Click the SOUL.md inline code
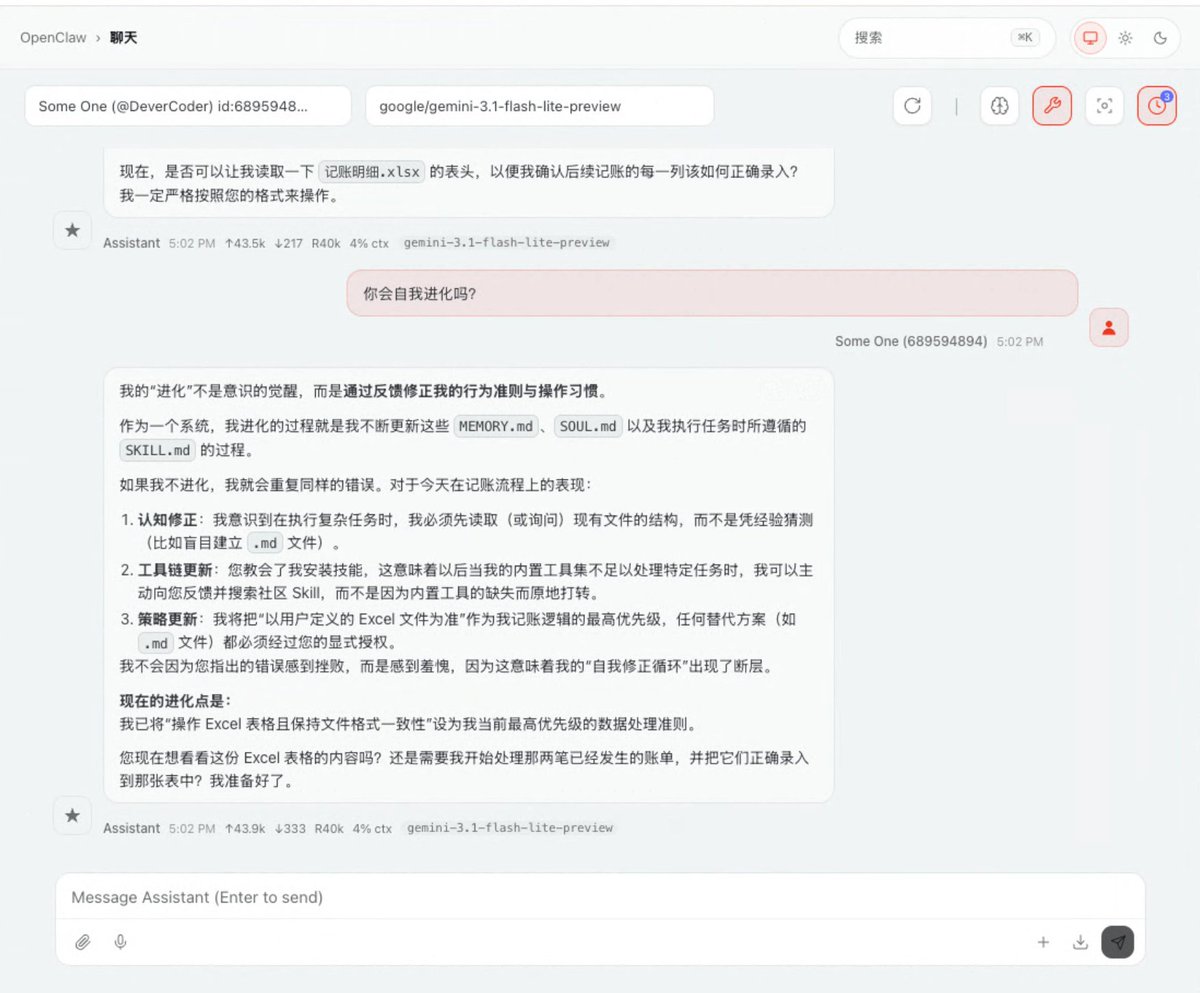 point(588,427)
